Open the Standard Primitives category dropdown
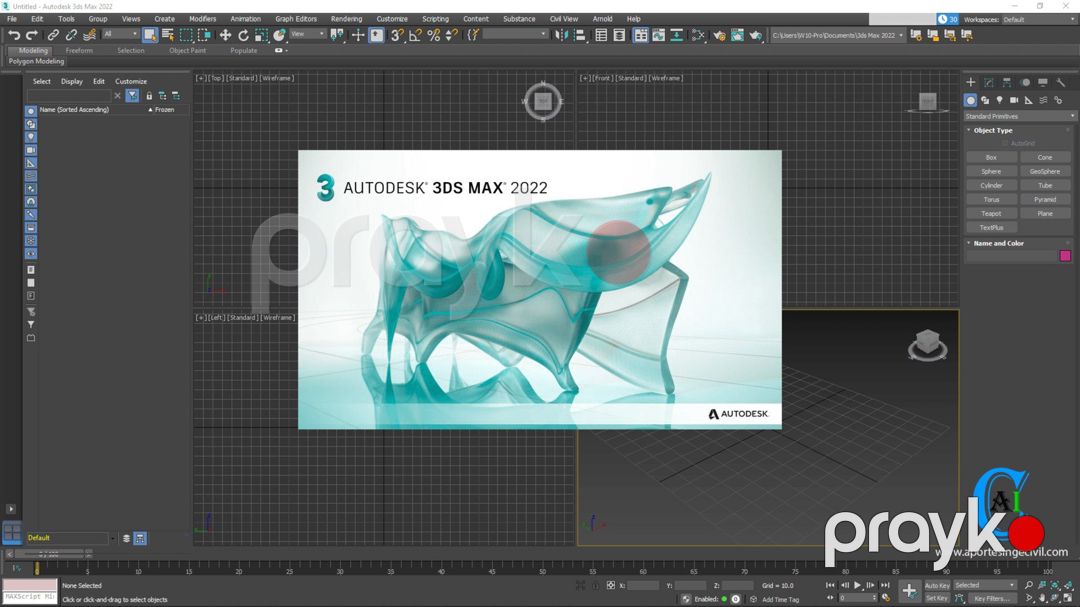 [x=1019, y=116]
